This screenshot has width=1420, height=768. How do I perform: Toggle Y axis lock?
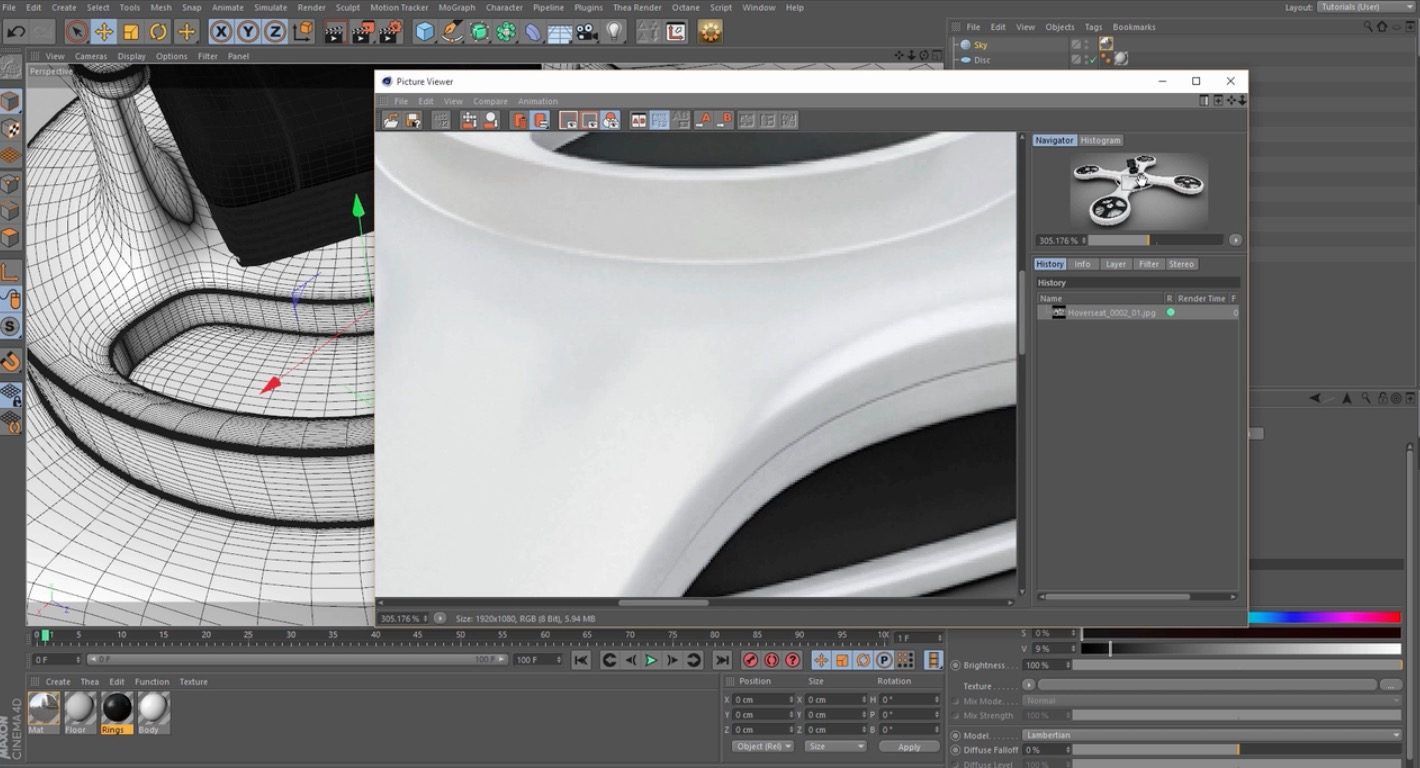[248, 32]
